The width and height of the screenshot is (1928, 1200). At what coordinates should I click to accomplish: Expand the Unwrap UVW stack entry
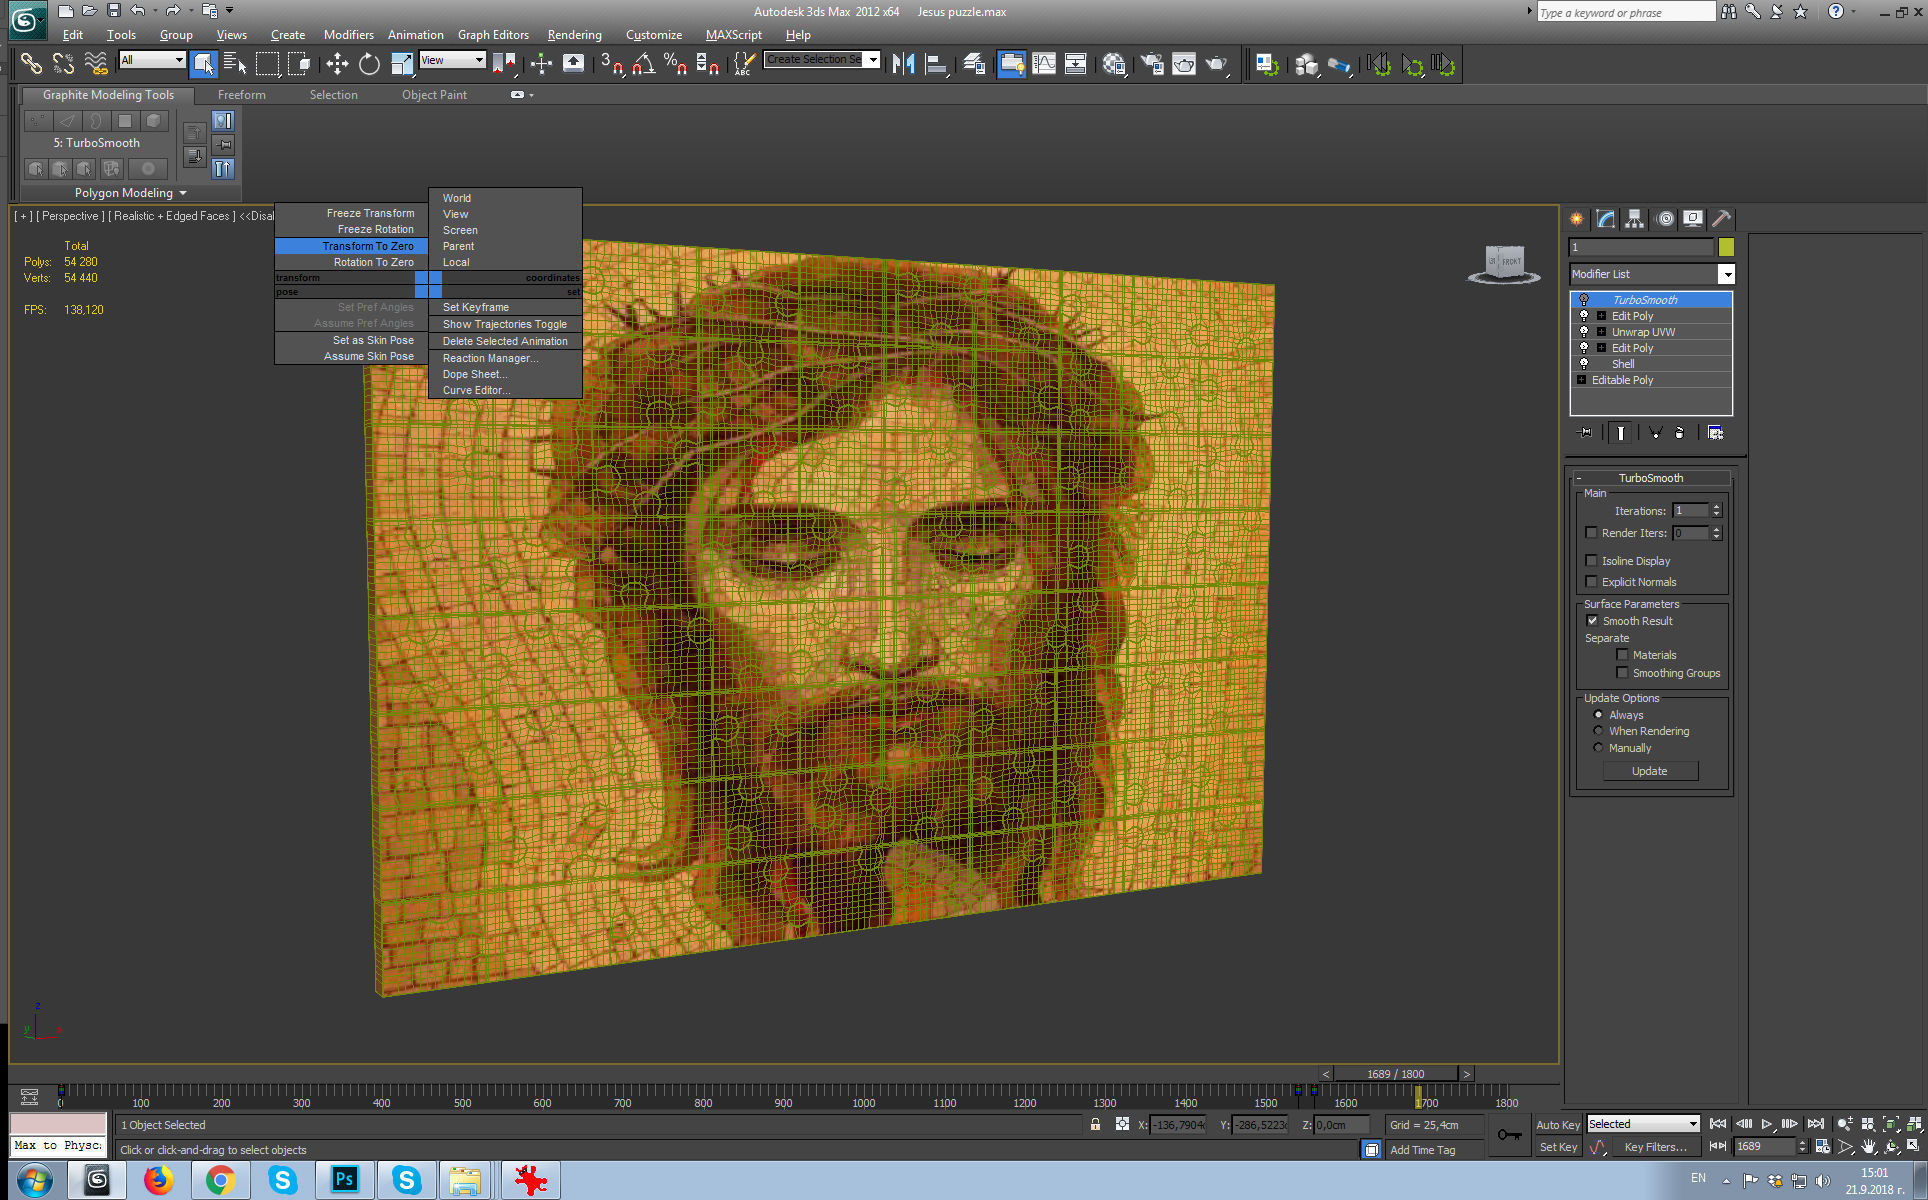coord(1601,332)
